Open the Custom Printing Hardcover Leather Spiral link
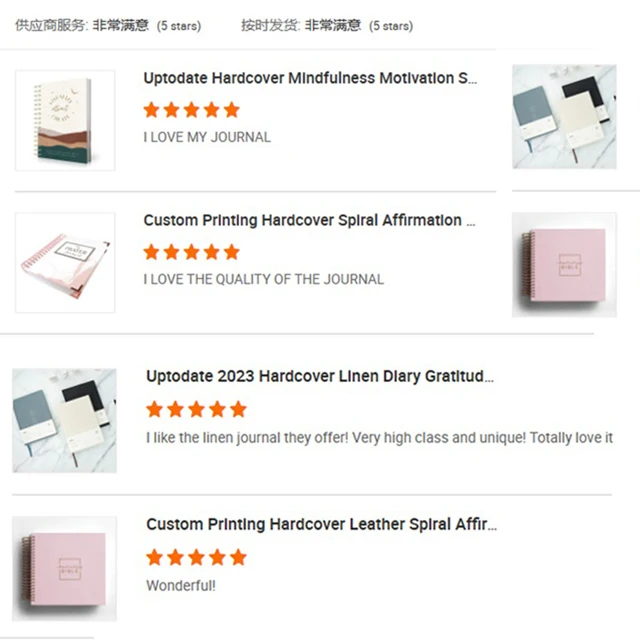 tap(321, 524)
